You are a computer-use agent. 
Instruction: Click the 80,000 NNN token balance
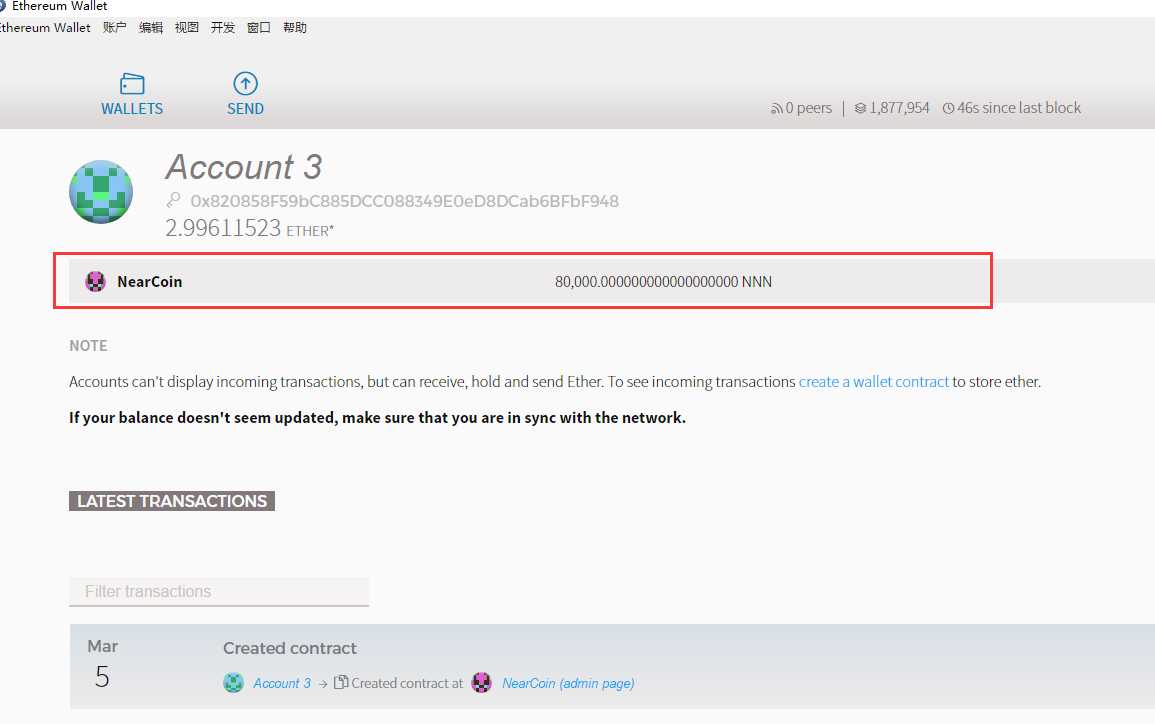663,281
